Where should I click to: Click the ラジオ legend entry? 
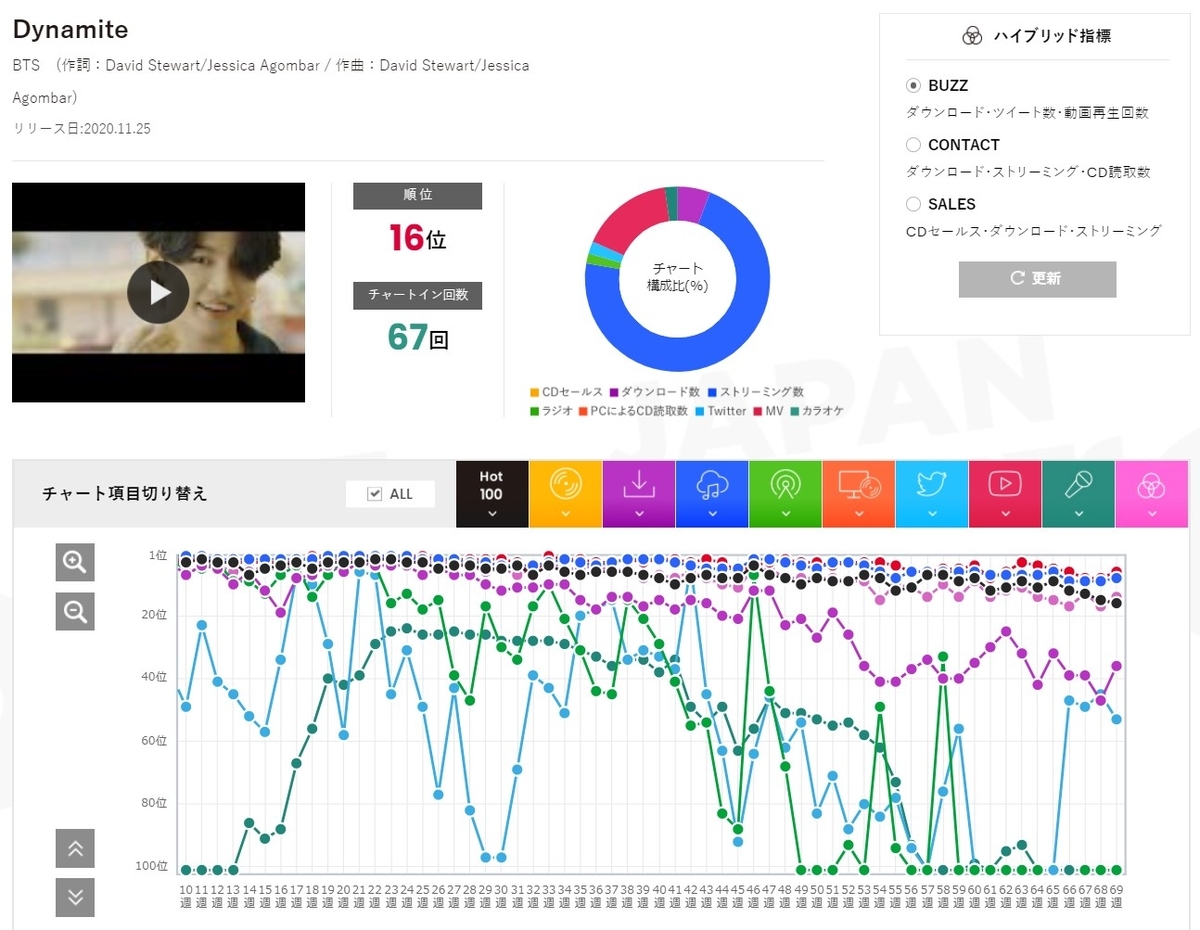(549, 411)
